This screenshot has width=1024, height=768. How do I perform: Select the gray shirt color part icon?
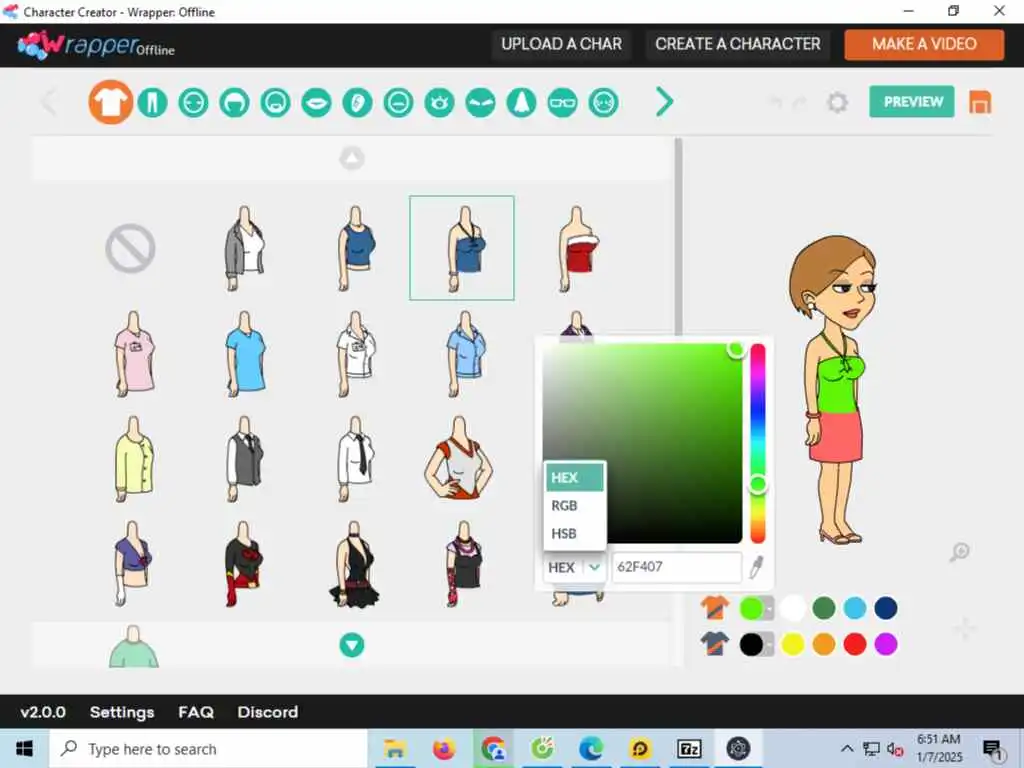click(714, 644)
